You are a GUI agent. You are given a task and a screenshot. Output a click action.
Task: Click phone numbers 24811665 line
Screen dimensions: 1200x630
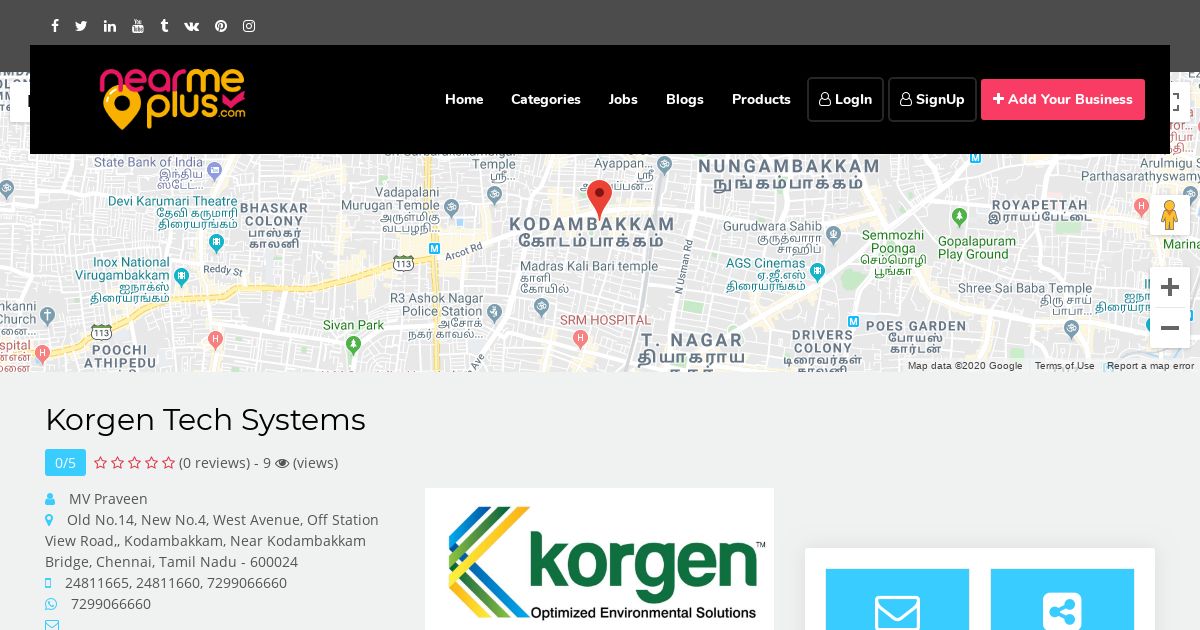pyautogui.click(x=176, y=583)
